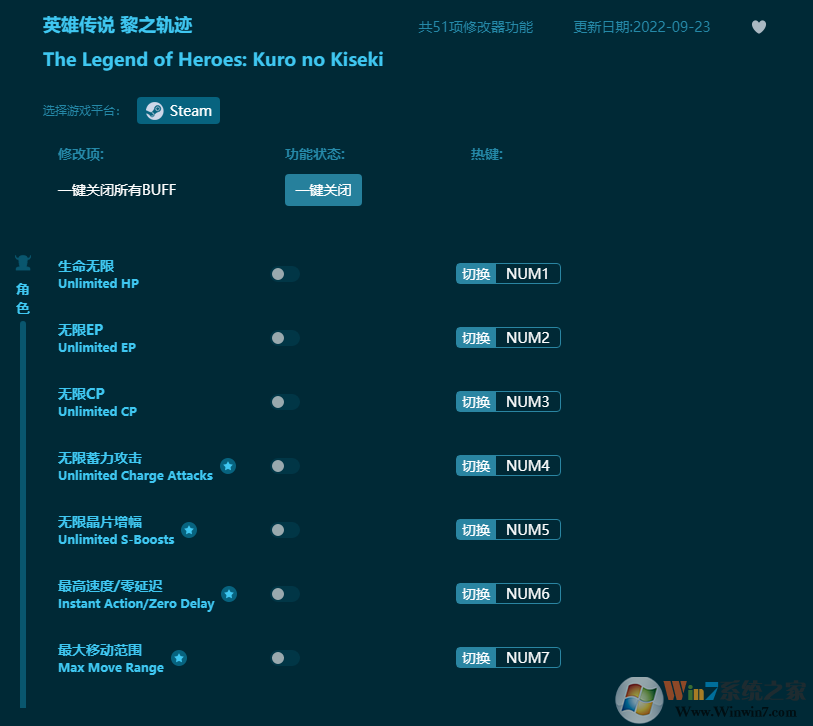Click the 切换 NUM1 hotkey button

click(507, 273)
